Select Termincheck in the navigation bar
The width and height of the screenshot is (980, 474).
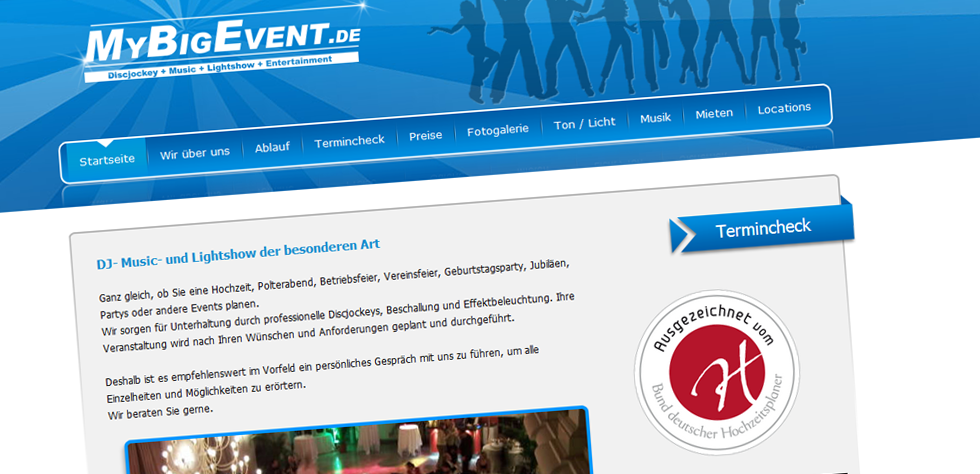pos(349,141)
